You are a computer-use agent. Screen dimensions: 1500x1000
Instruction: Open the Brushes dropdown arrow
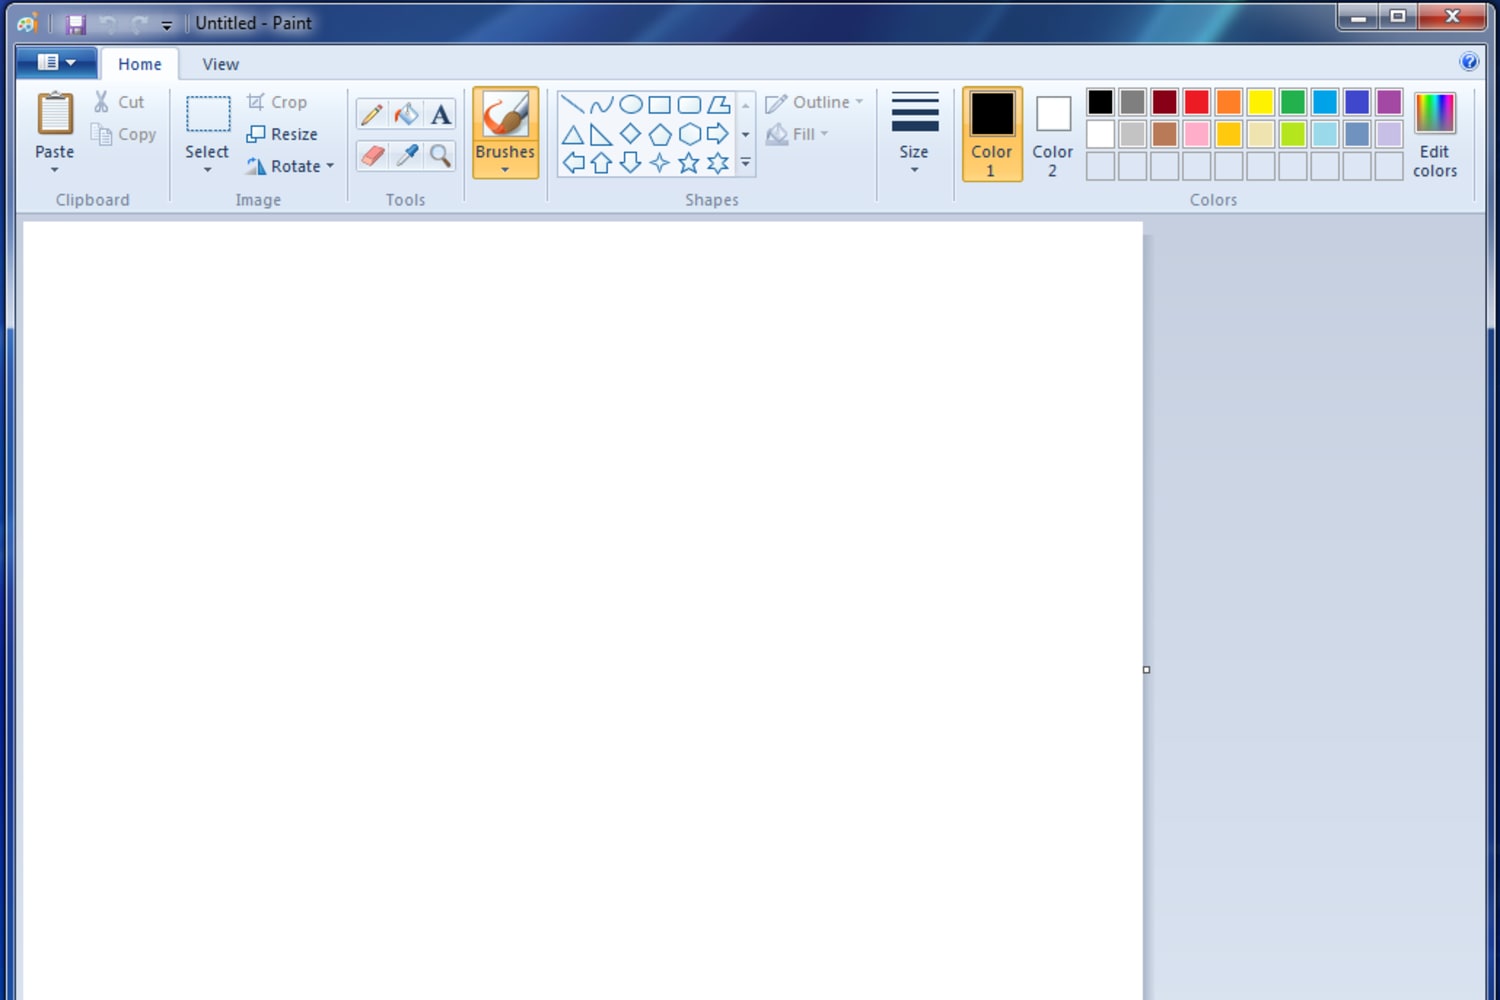point(505,169)
